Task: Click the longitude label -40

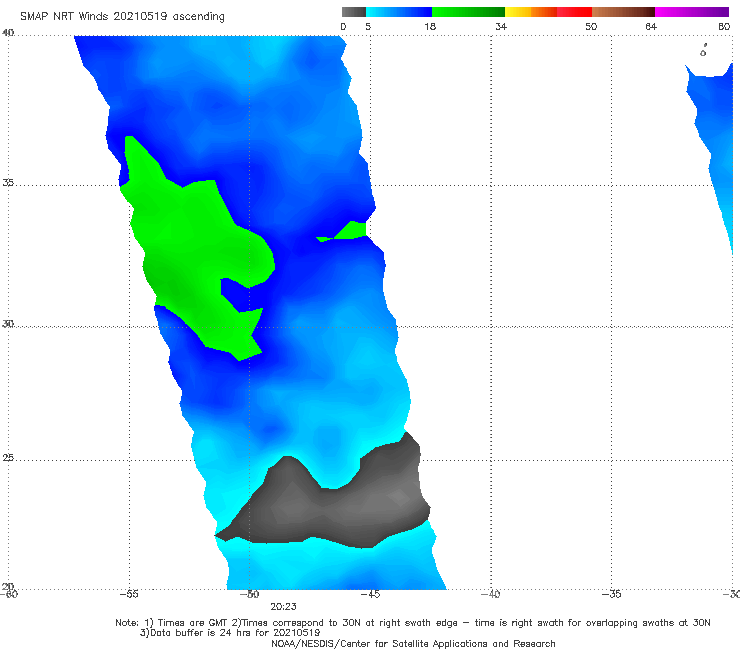Action: pyautogui.click(x=491, y=594)
